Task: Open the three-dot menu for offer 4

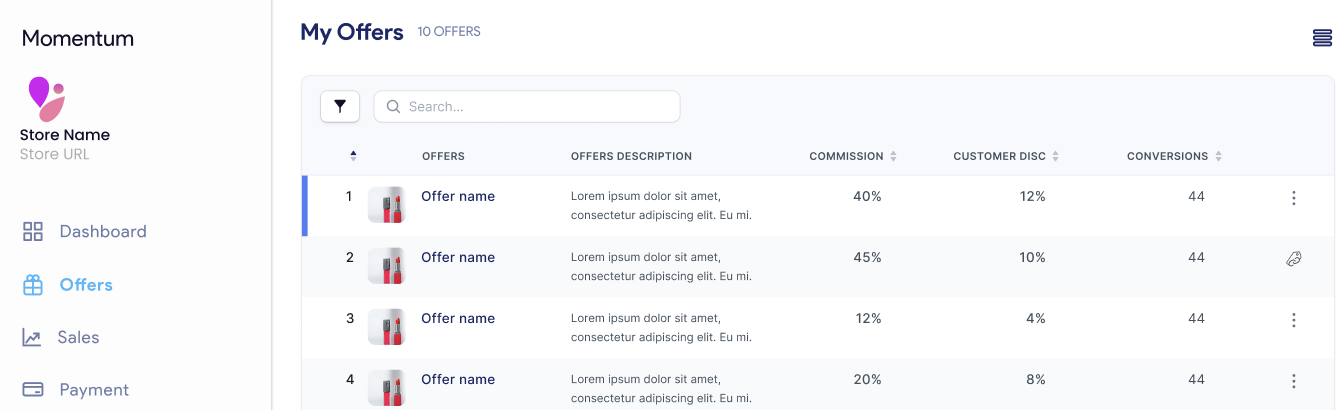Action: (1293, 381)
